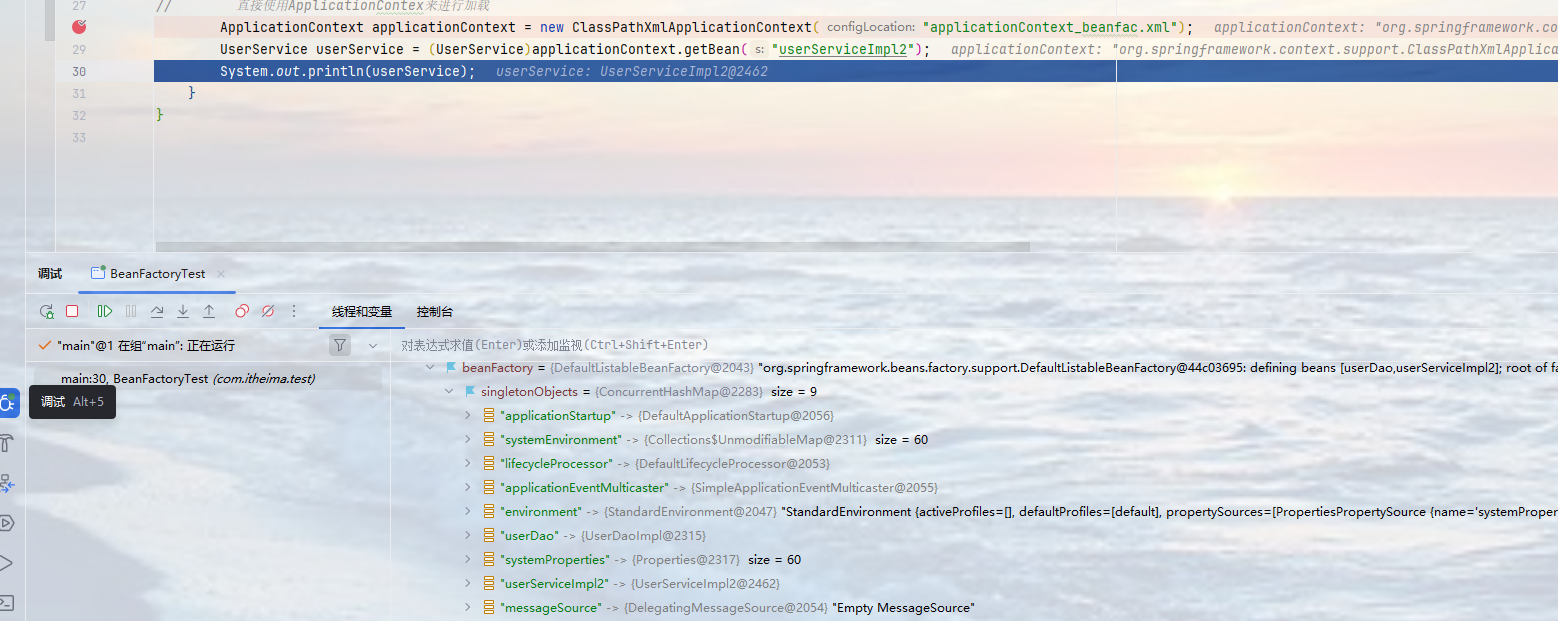Open the Debug tool window from the sidebar
The image size is (1558, 621).
(x=7, y=403)
